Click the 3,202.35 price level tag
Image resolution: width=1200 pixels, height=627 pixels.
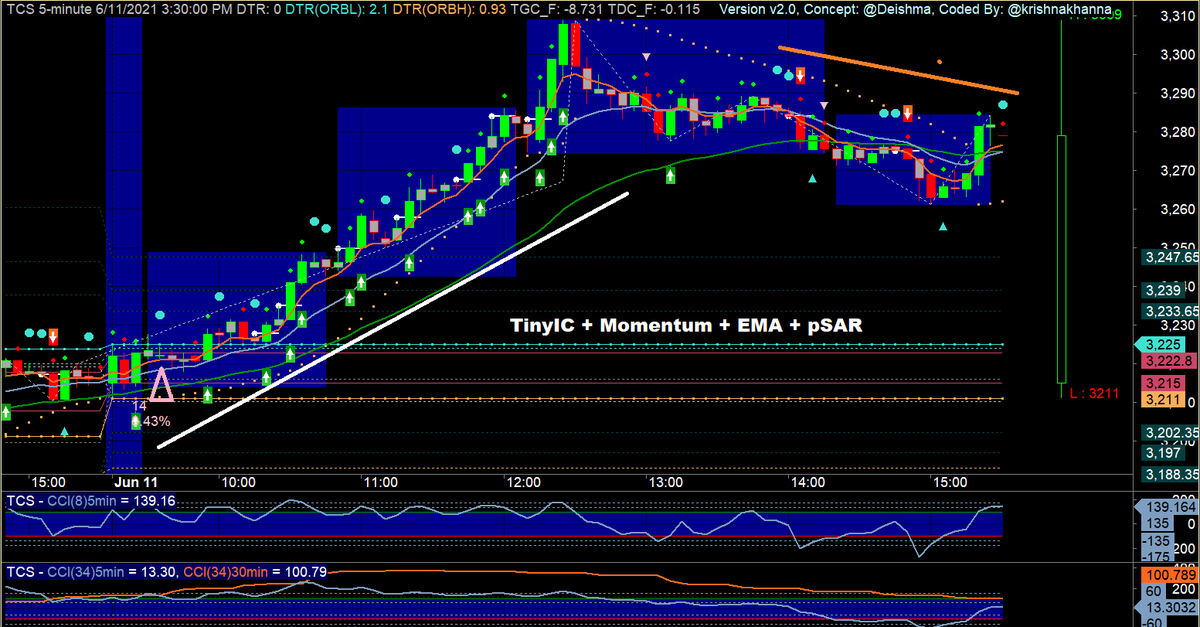(x=1170, y=433)
